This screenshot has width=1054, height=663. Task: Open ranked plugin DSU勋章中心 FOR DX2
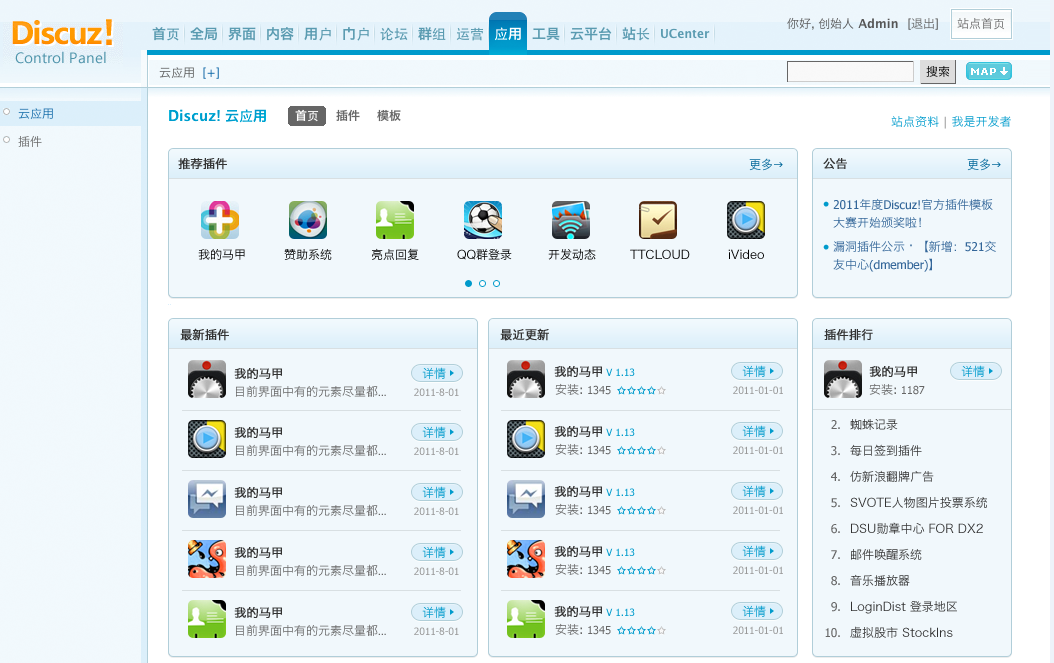point(916,529)
